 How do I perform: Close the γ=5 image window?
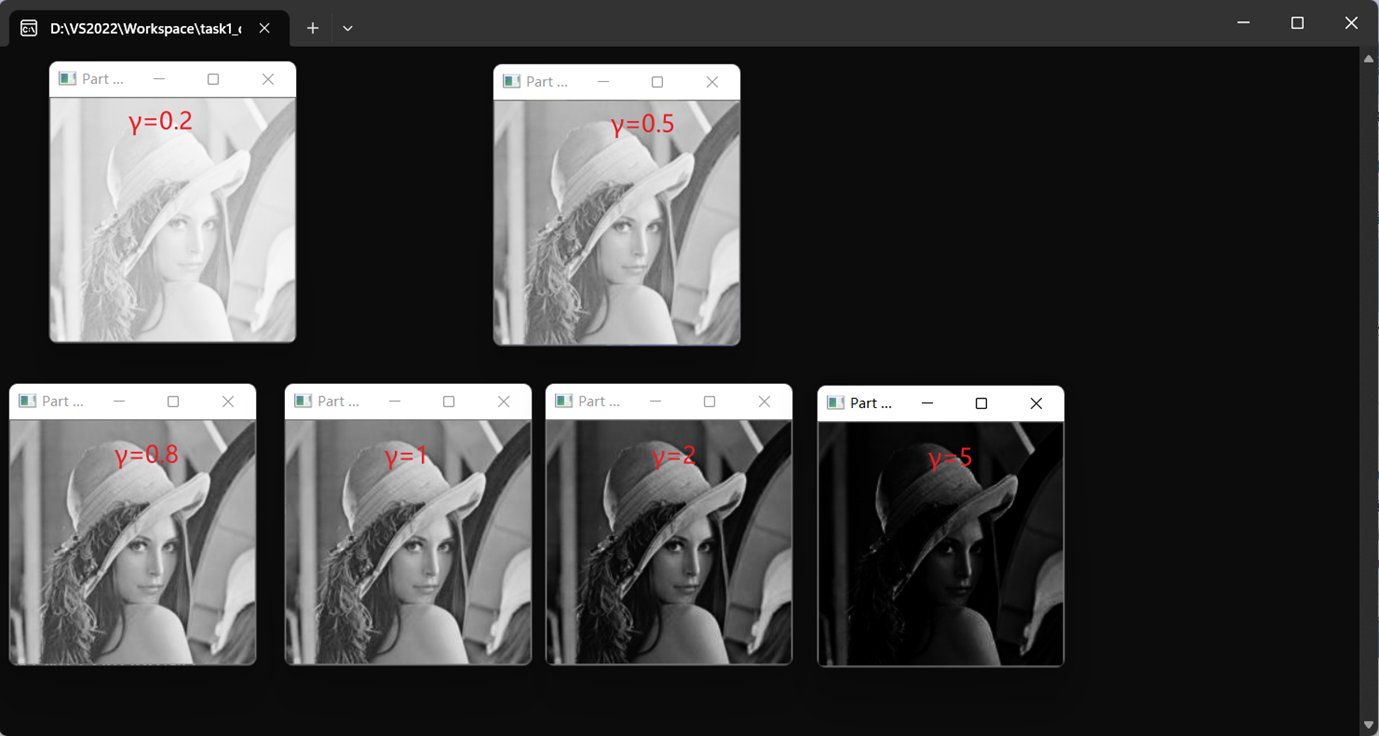click(x=1036, y=403)
